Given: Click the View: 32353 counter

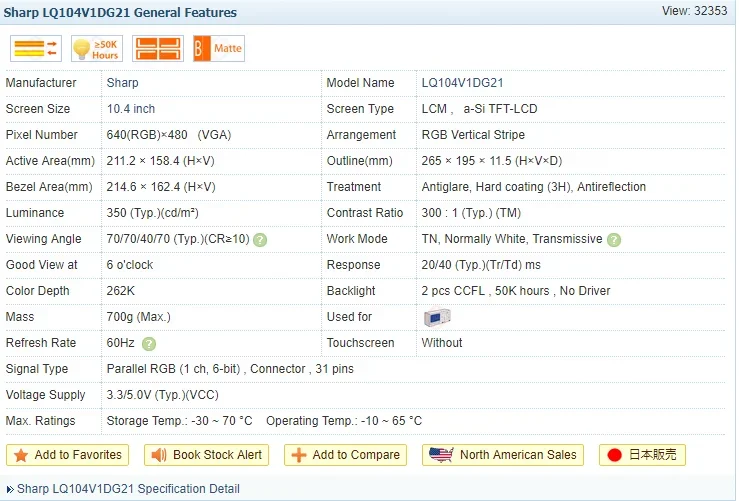Looking at the screenshot, I should (x=694, y=11).
